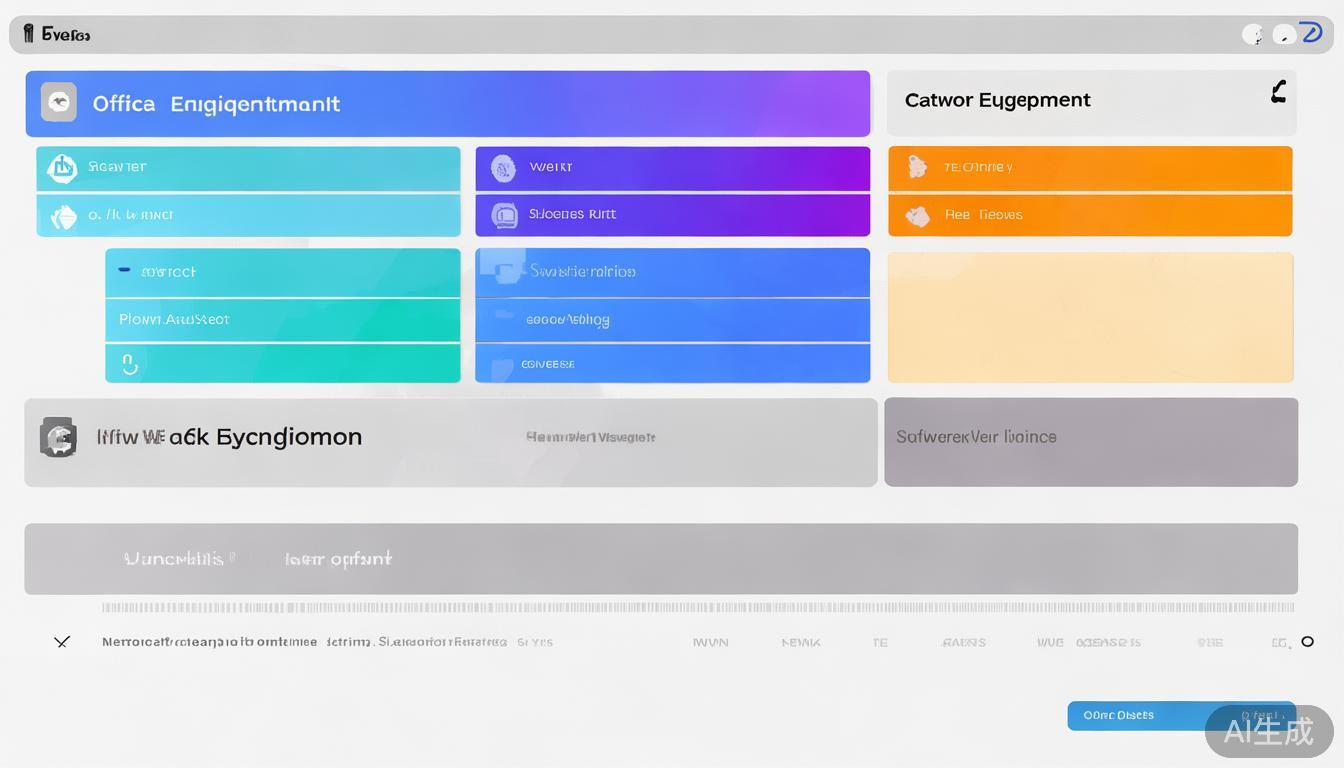Click the striped ruler below the gray bar
This screenshot has height=768, width=1344.
click(698, 607)
